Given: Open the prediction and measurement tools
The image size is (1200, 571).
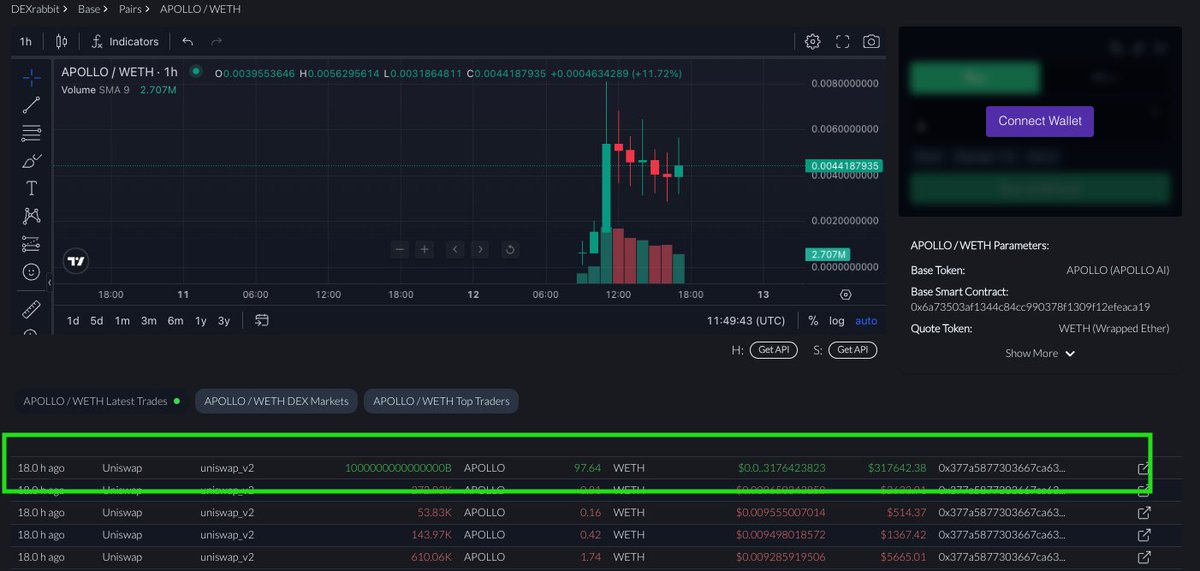Looking at the screenshot, I should [x=31, y=244].
